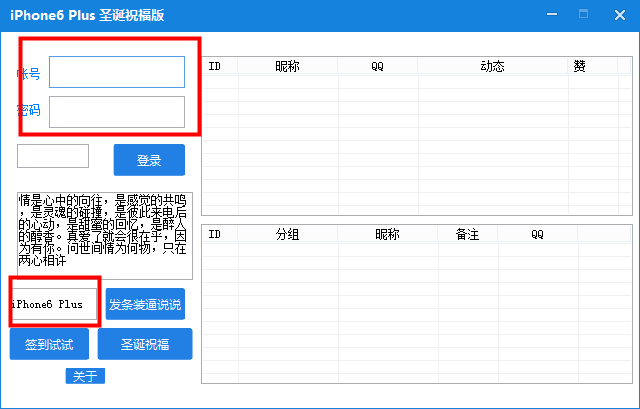The height and width of the screenshot is (409, 640).
Task: Click the ID column header in lower table
Action: pos(220,234)
